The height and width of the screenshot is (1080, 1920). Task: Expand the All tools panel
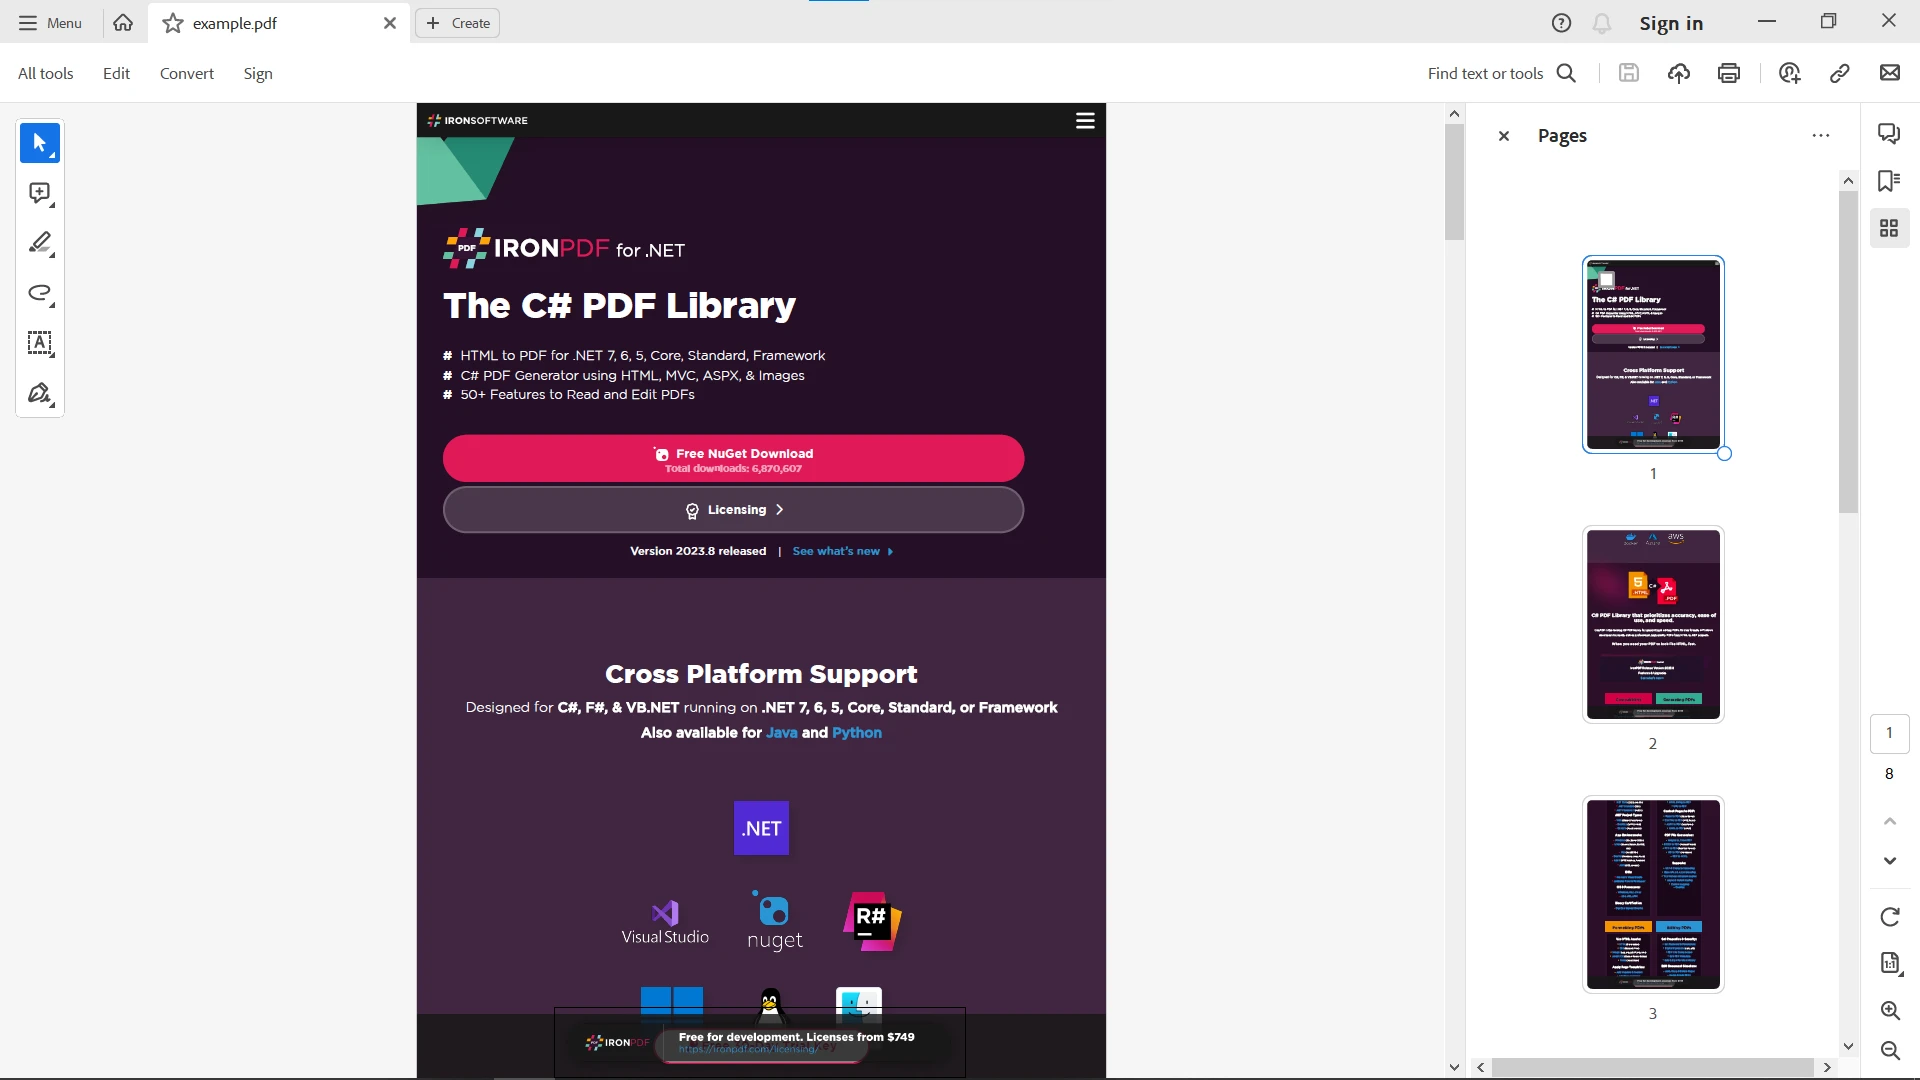click(x=46, y=73)
